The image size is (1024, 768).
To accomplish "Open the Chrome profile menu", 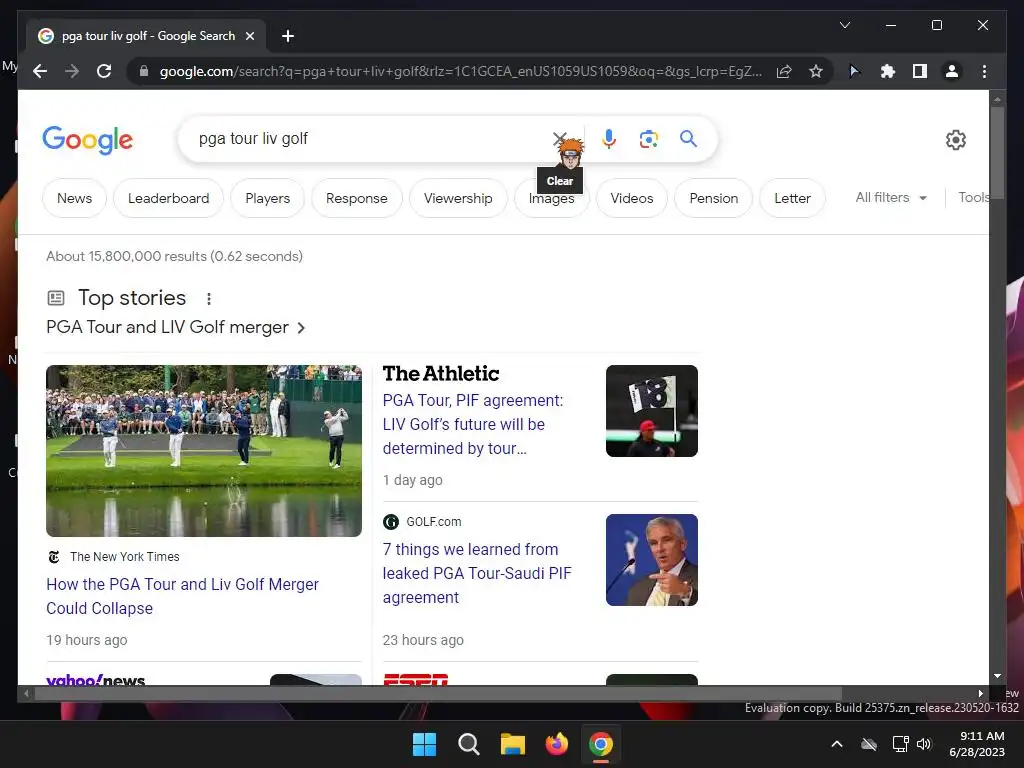I will (952, 71).
